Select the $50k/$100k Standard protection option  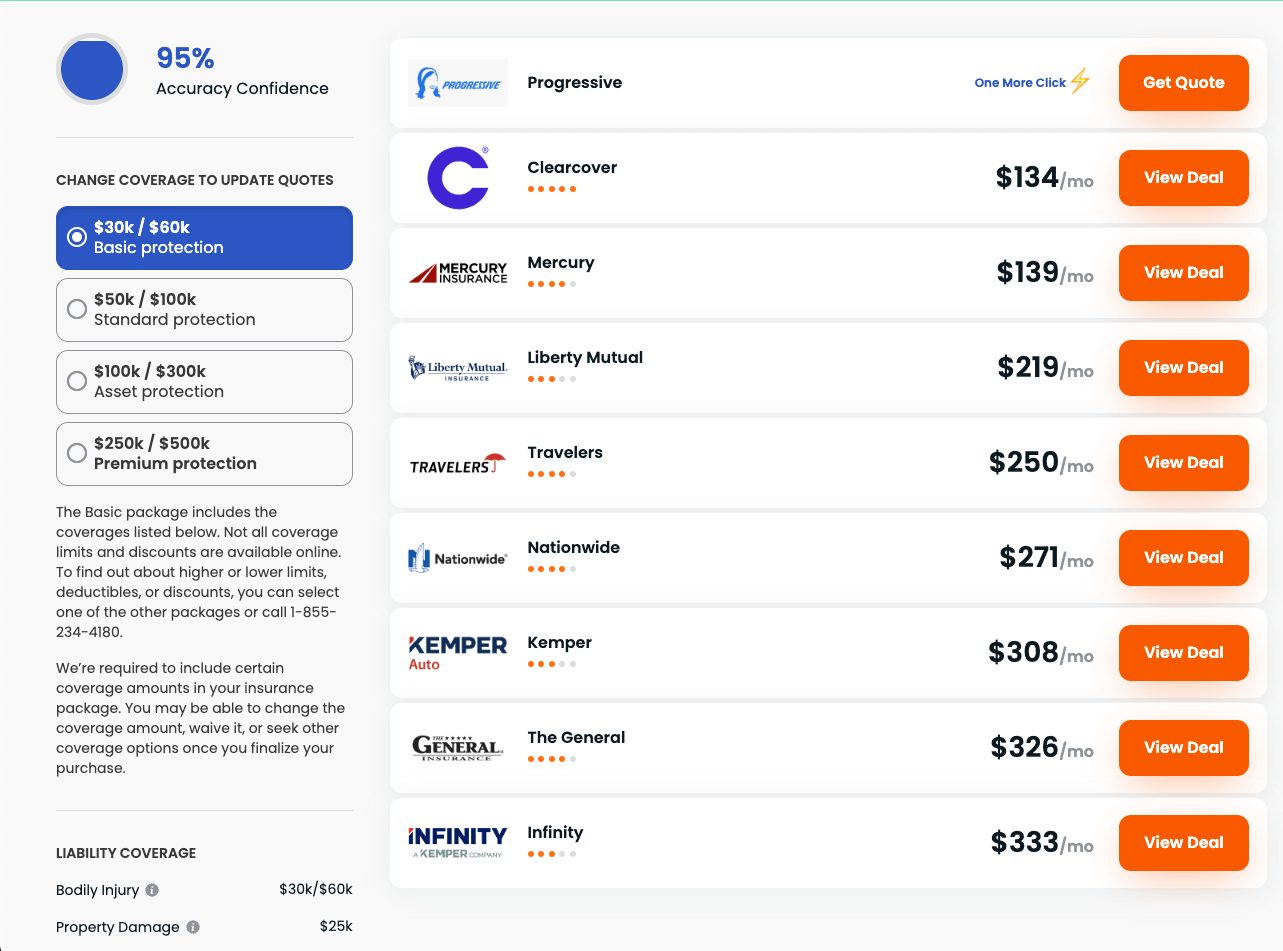[x=76, y=309]
